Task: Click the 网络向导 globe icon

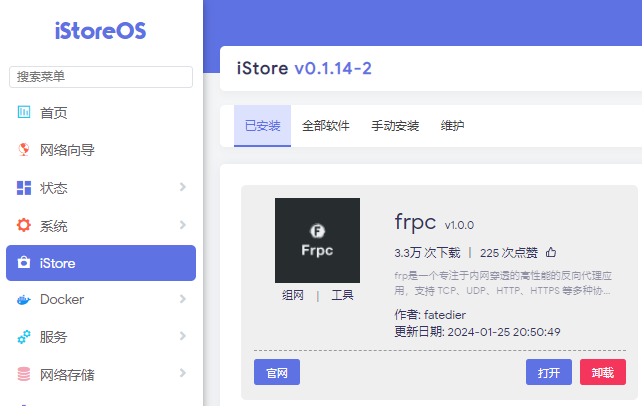Action: [x=24, y=149]
